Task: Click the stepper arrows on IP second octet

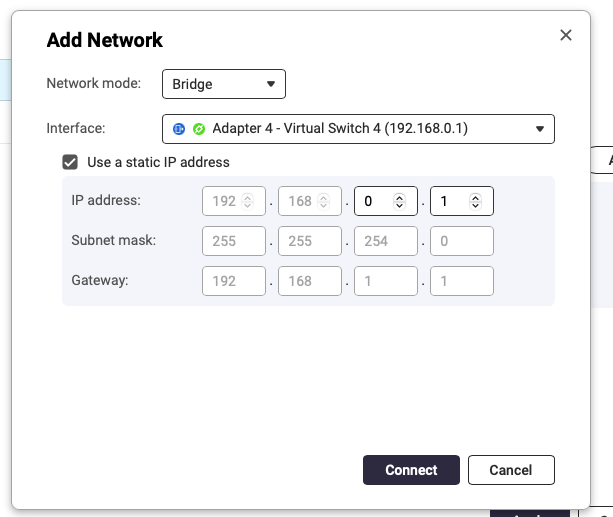Action: [324, 201]
